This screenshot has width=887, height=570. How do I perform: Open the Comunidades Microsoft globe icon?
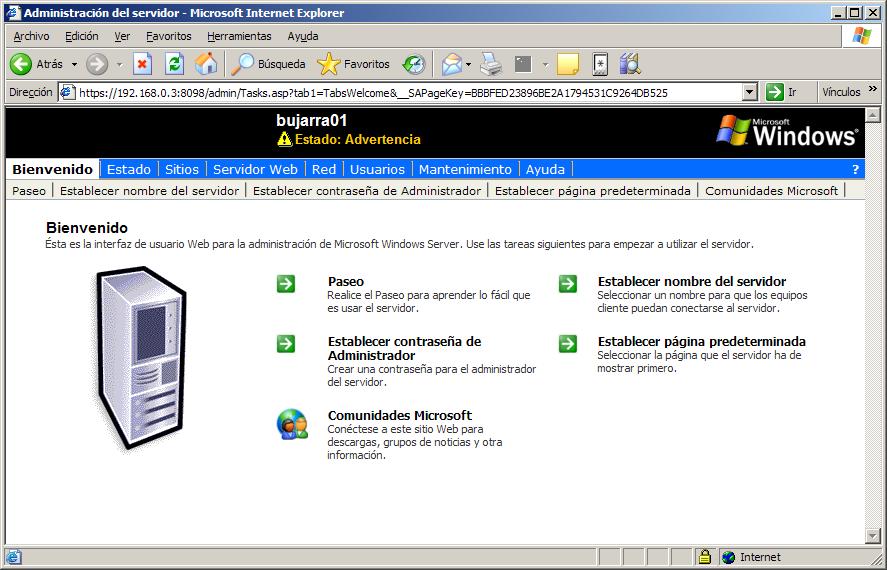click(x=292, y=424)
